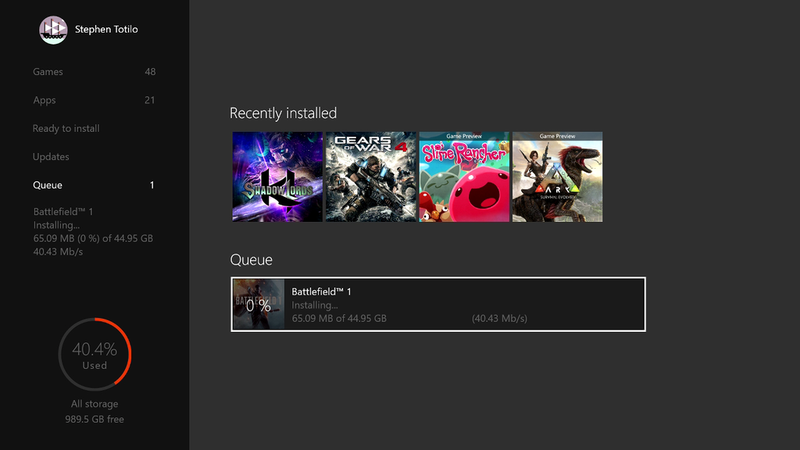
Task: Select the Stephen Totilo gamertag name
Action: click(106, 30)
